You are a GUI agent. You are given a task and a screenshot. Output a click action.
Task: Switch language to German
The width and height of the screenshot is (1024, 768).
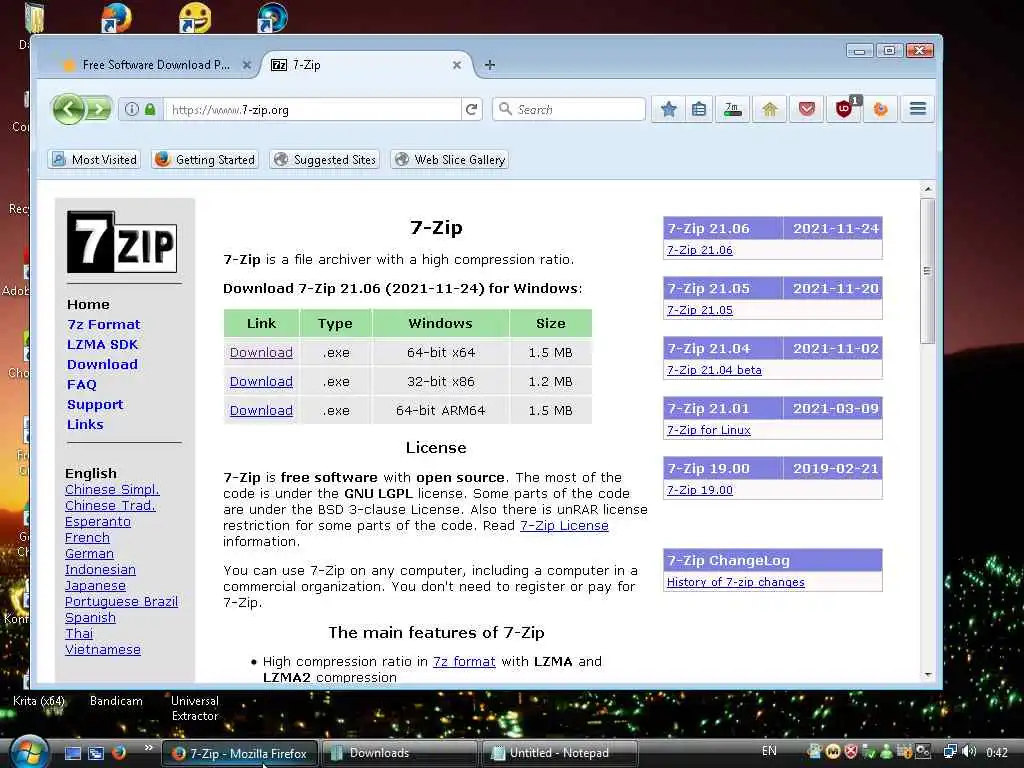coord(89,554)
